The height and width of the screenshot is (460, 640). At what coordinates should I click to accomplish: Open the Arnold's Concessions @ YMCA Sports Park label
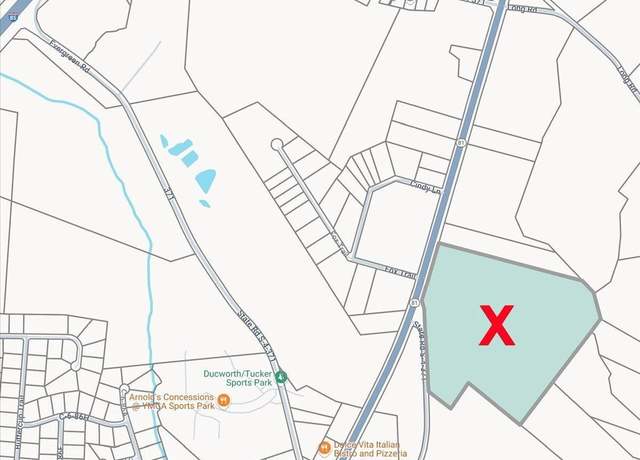tap(171, 401)
